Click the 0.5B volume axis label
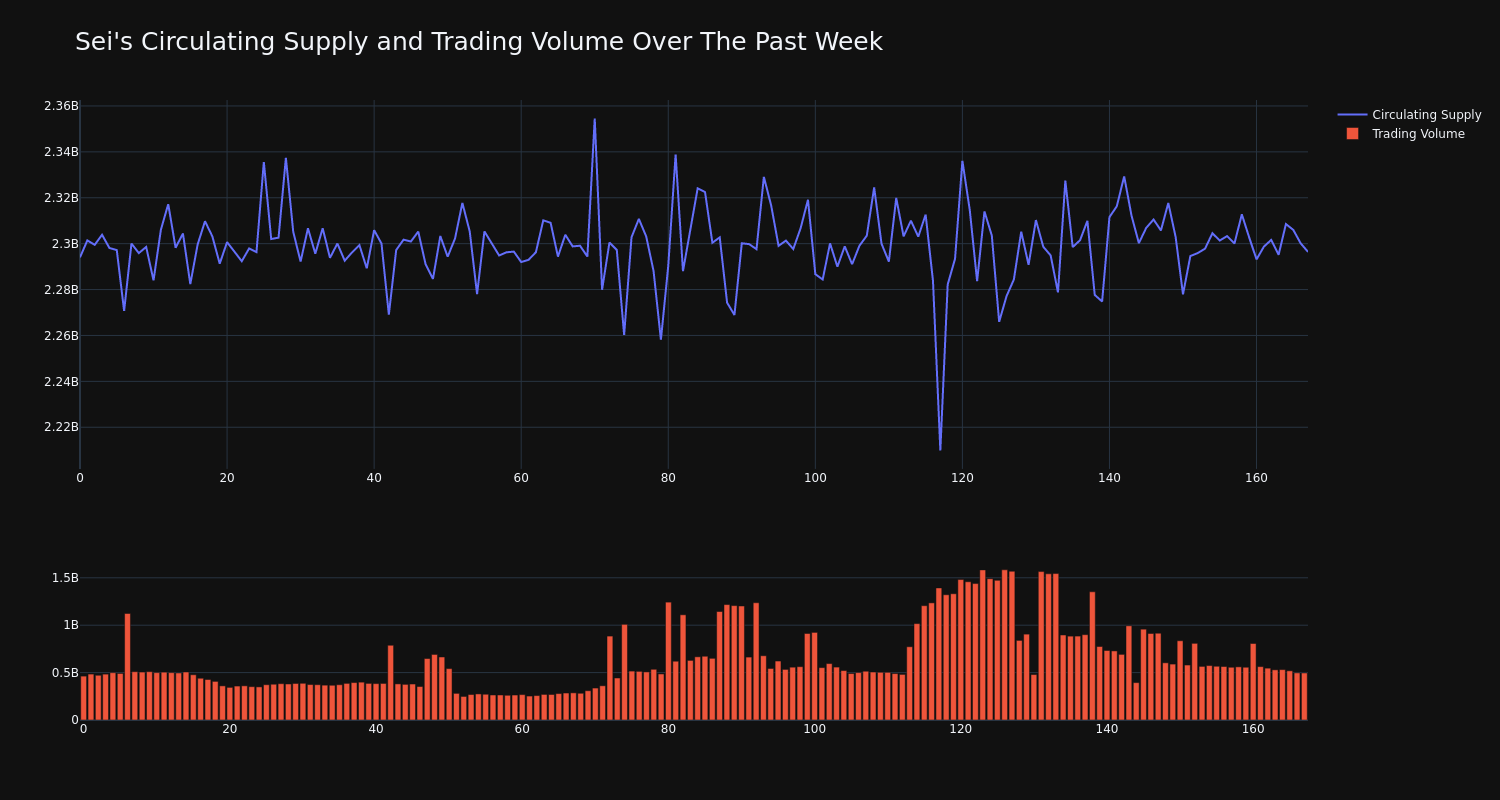This screenshot has width=1500, height=800. click(65, 673)
